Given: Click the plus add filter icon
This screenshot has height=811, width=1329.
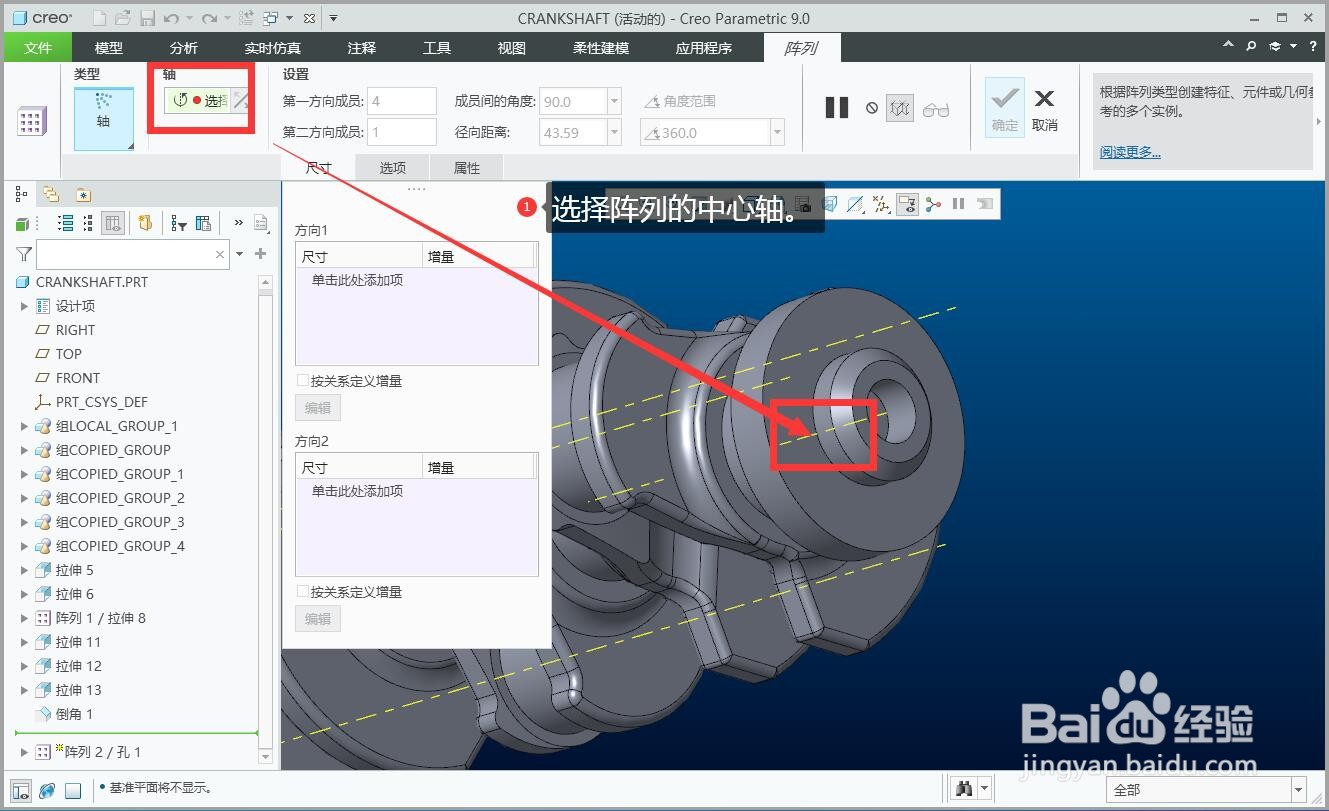Looking at the screenshot, I should click(x=261, y=254).
